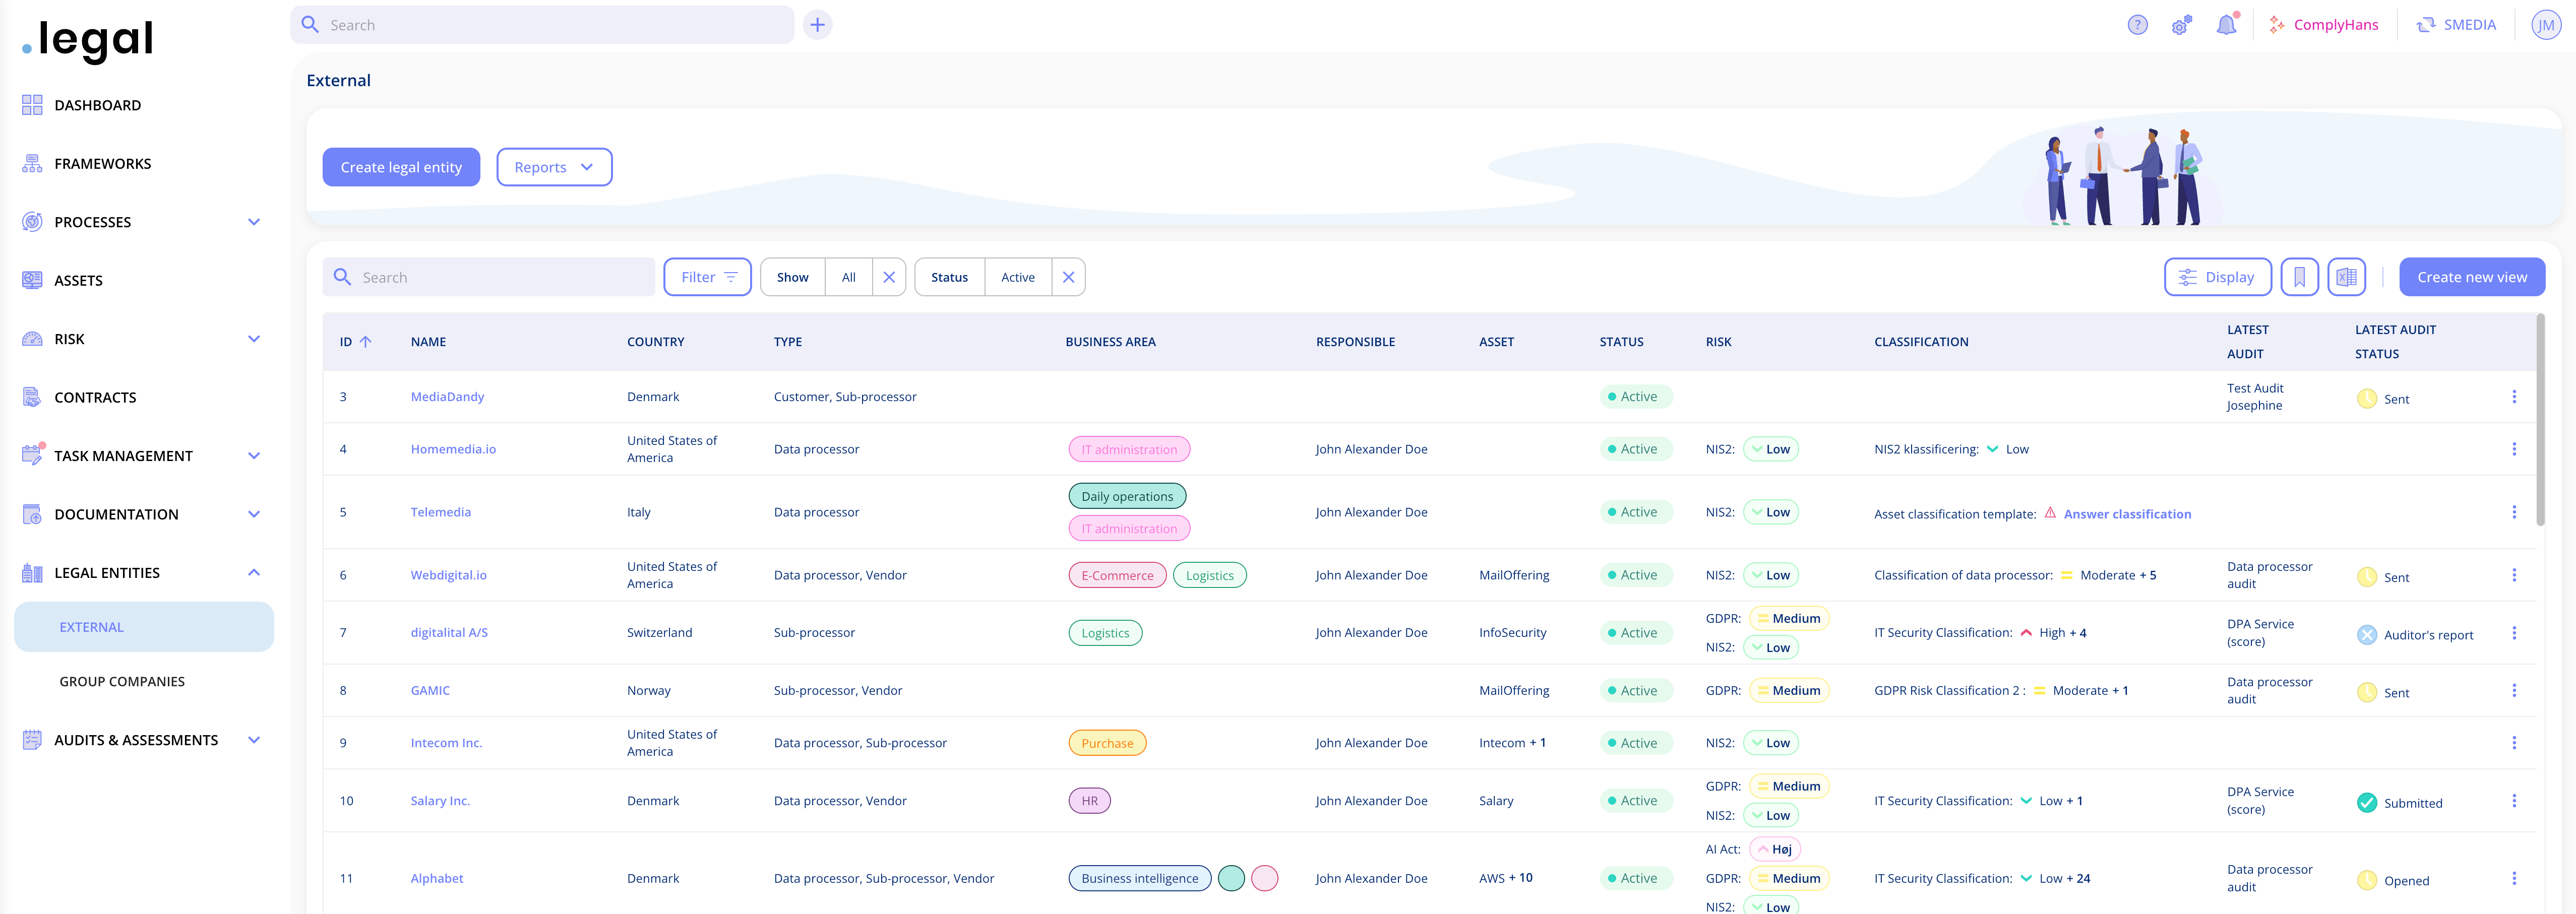Open row actions menu for digitalital A/S
2576x914 pixels.
(2513, 633)
